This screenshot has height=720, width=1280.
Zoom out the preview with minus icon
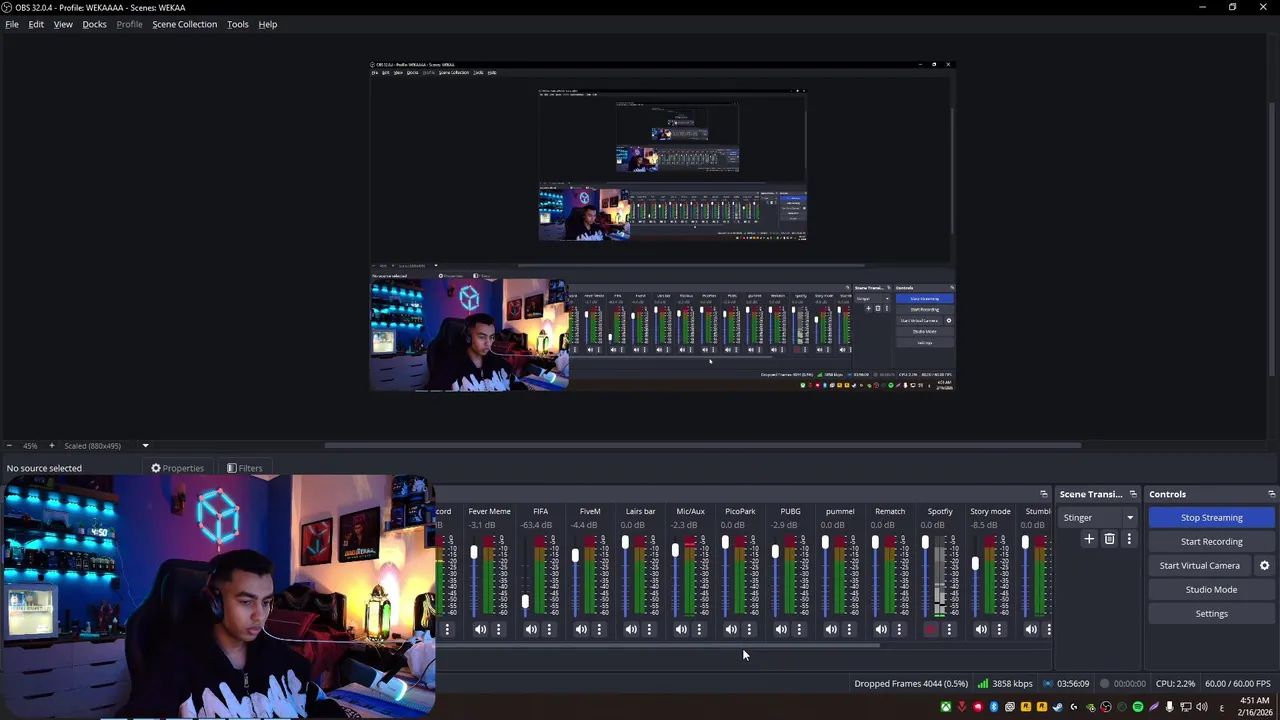(9, 446)
